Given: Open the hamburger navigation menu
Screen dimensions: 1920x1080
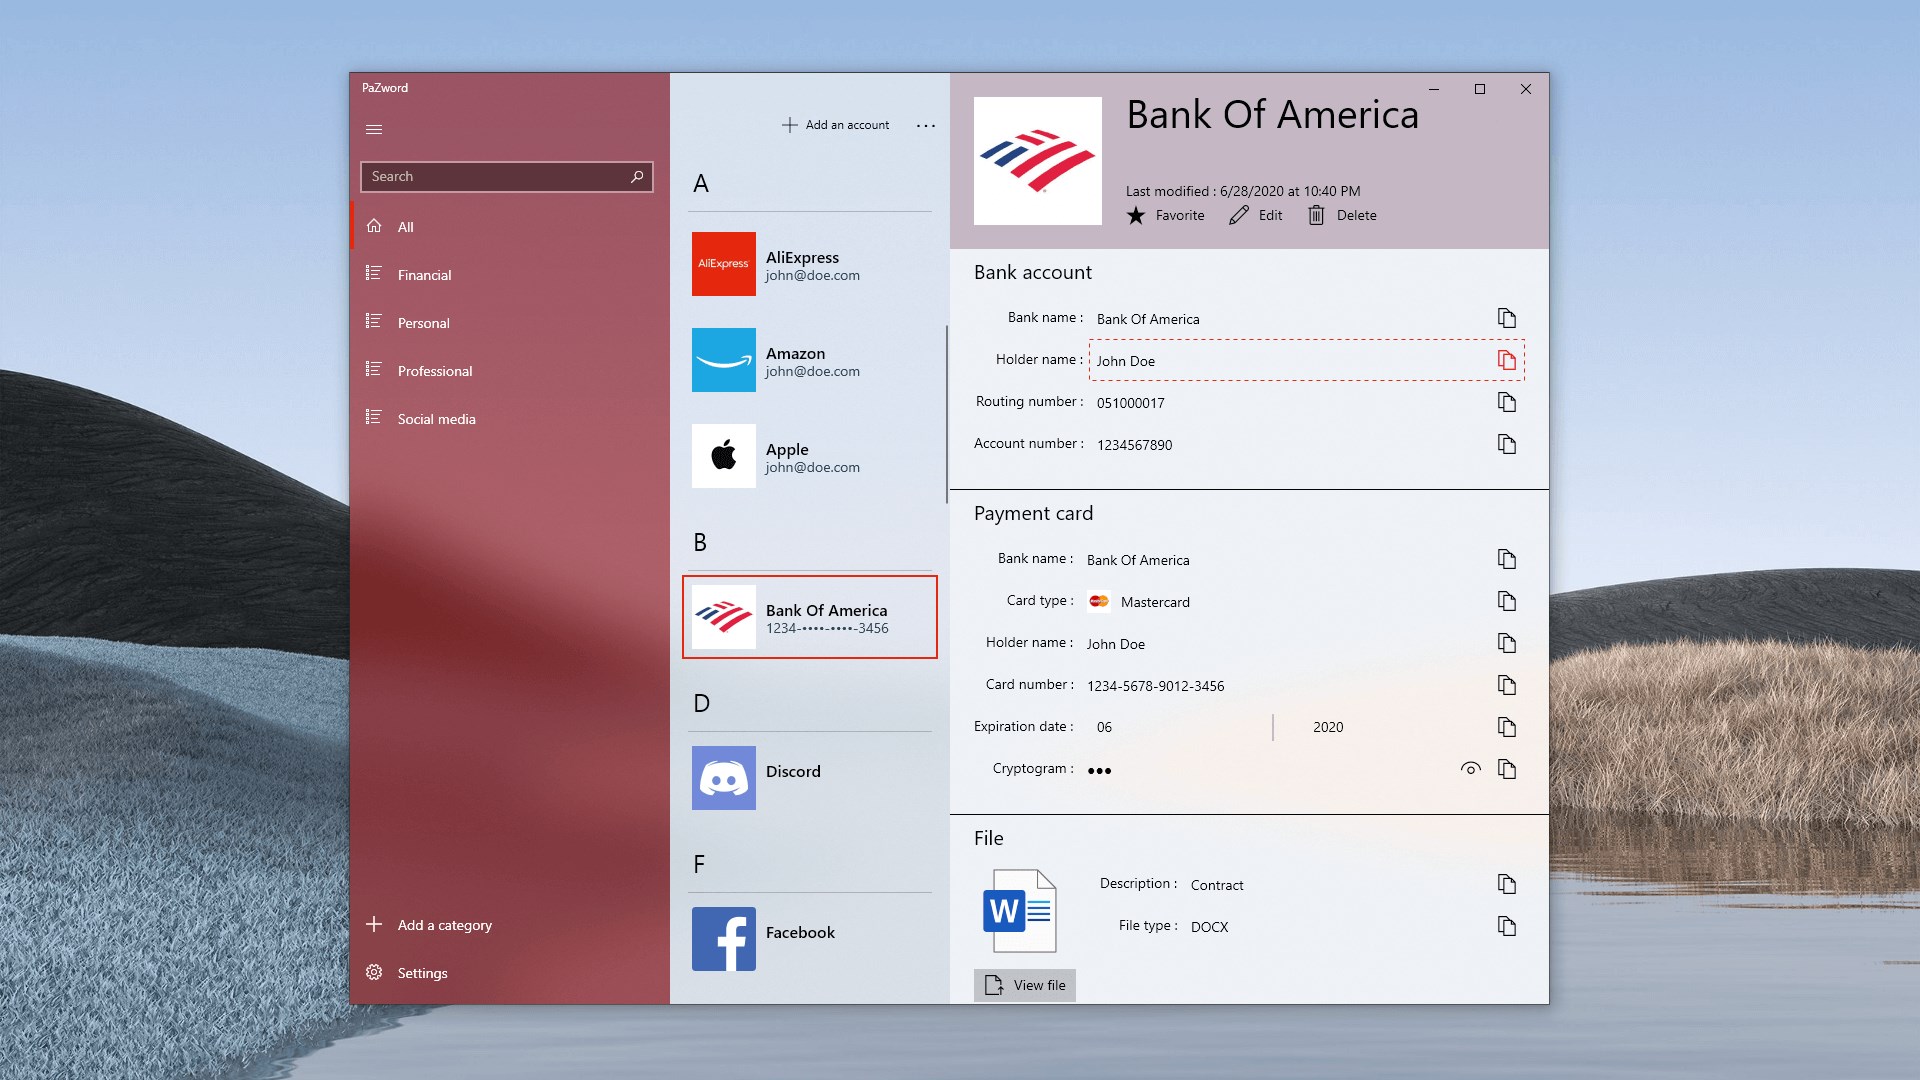Looking at the screenshot, I should pyautogui.click(x=374, y=130).
